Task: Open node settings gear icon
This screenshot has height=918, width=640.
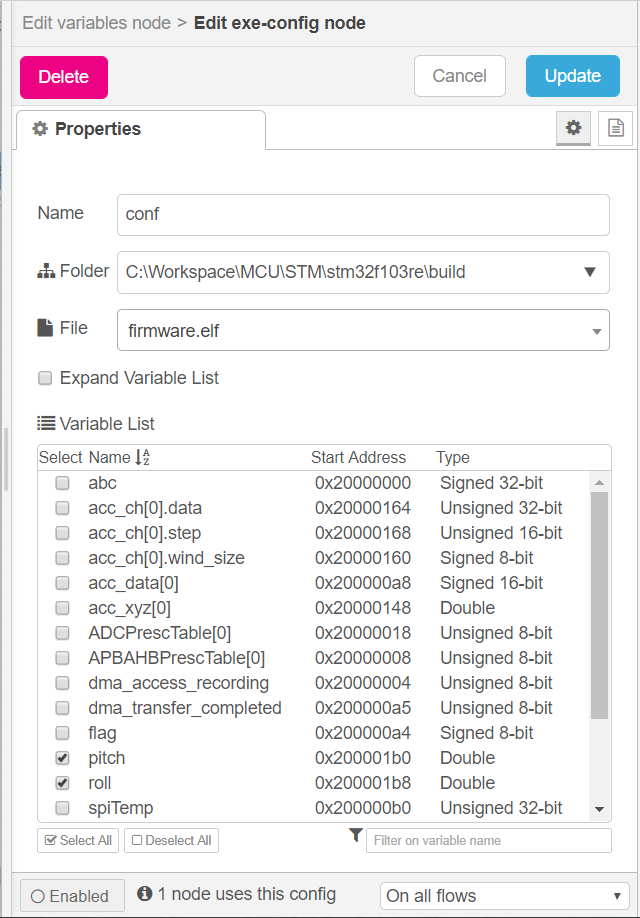Action: [573, 128]
